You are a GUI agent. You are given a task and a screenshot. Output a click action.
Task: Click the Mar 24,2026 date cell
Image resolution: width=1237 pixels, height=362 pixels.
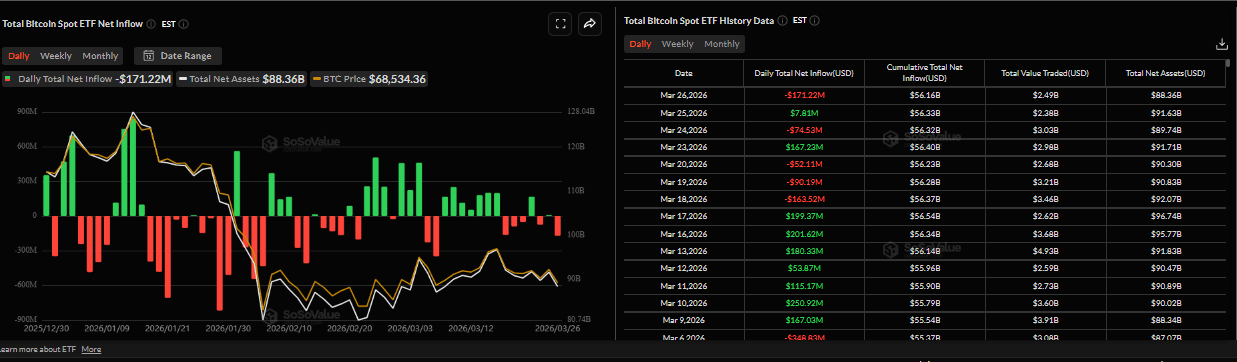pyautogui.click(x=683, y=130)
